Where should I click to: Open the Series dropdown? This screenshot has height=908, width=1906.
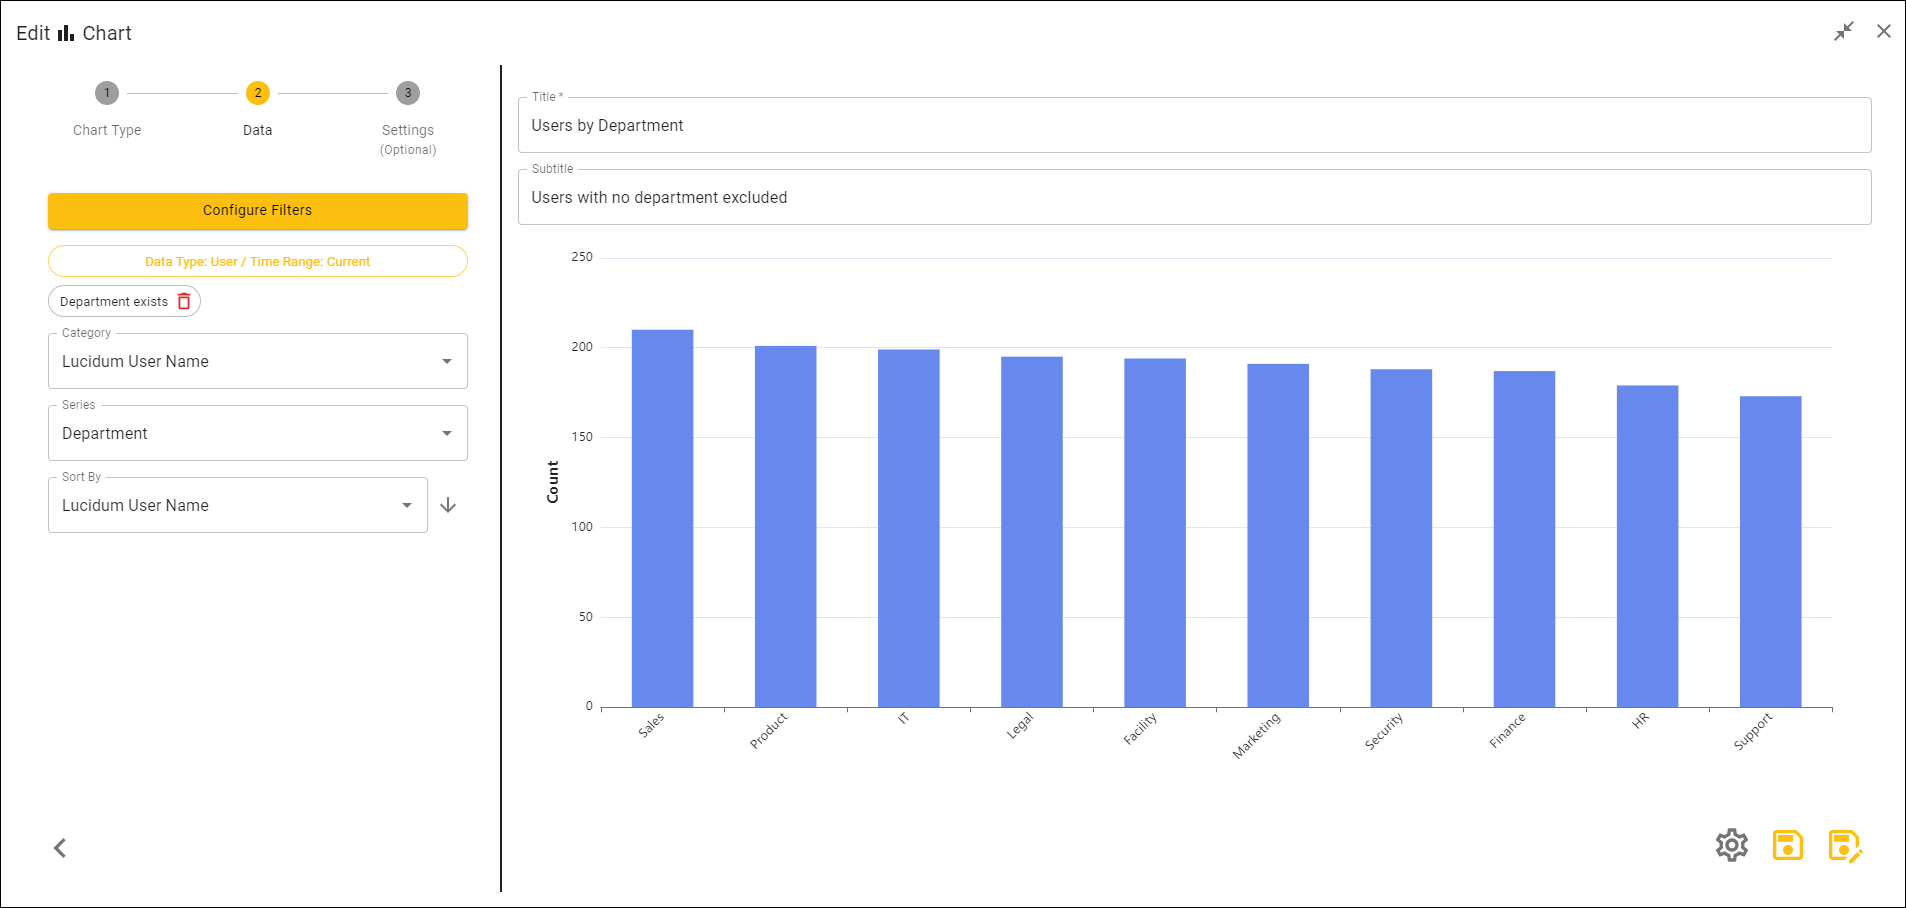[258, 433]
